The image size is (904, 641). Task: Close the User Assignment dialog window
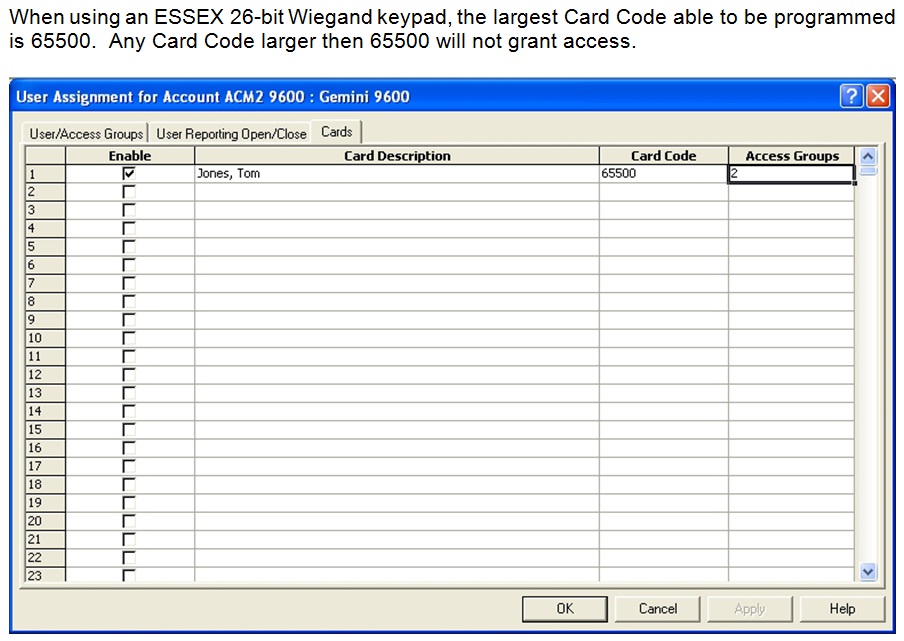[876, 96]
